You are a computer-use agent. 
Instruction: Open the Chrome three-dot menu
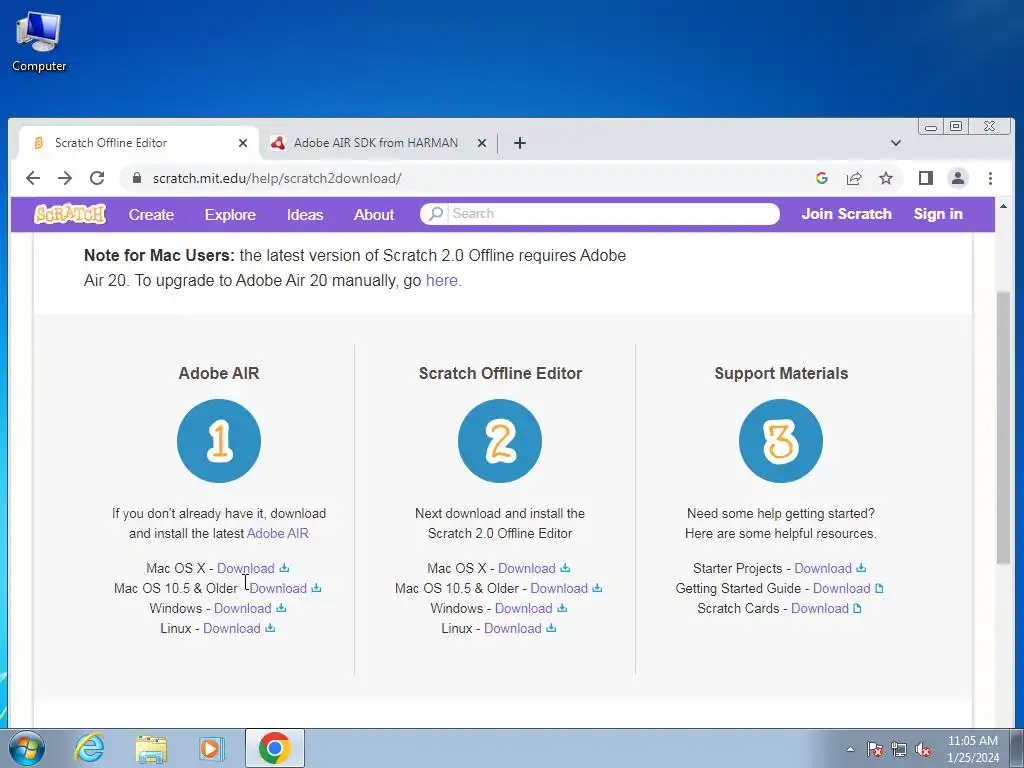990,178
